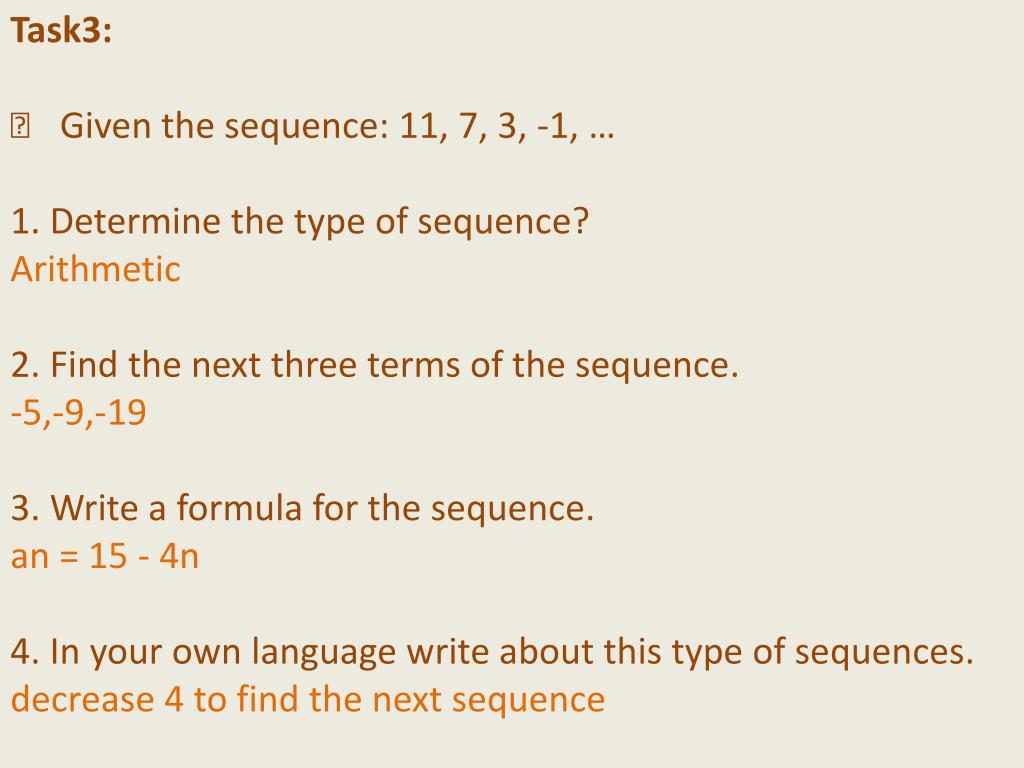Click the answer '-5,-9,-19'
Screen dimensions: 1024x768
[x=78, y=413]
